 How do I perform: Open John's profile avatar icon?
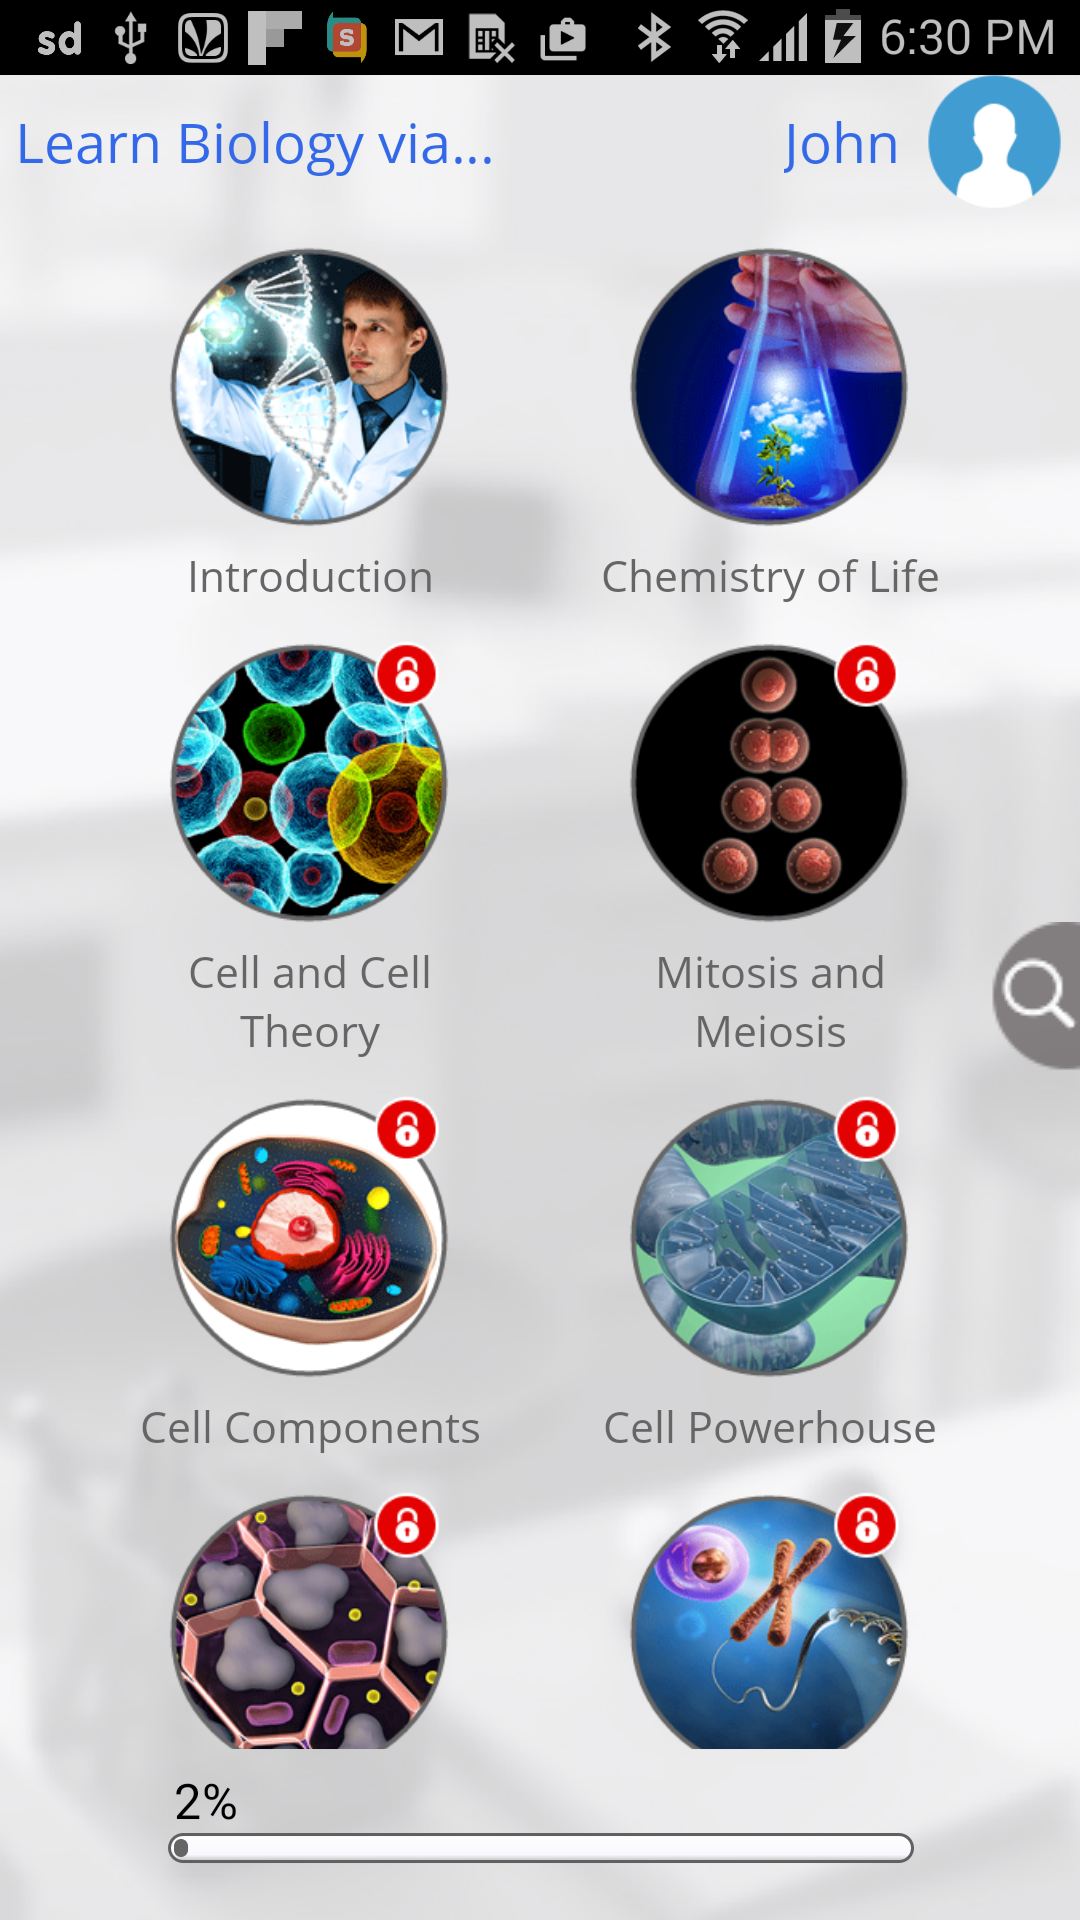(x=994, y=142)
